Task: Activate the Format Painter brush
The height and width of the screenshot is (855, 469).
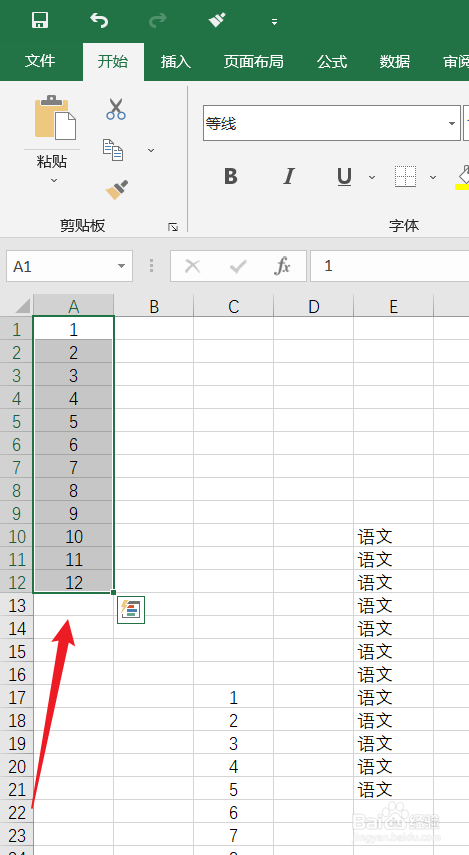Action: [x=117, y=190]
